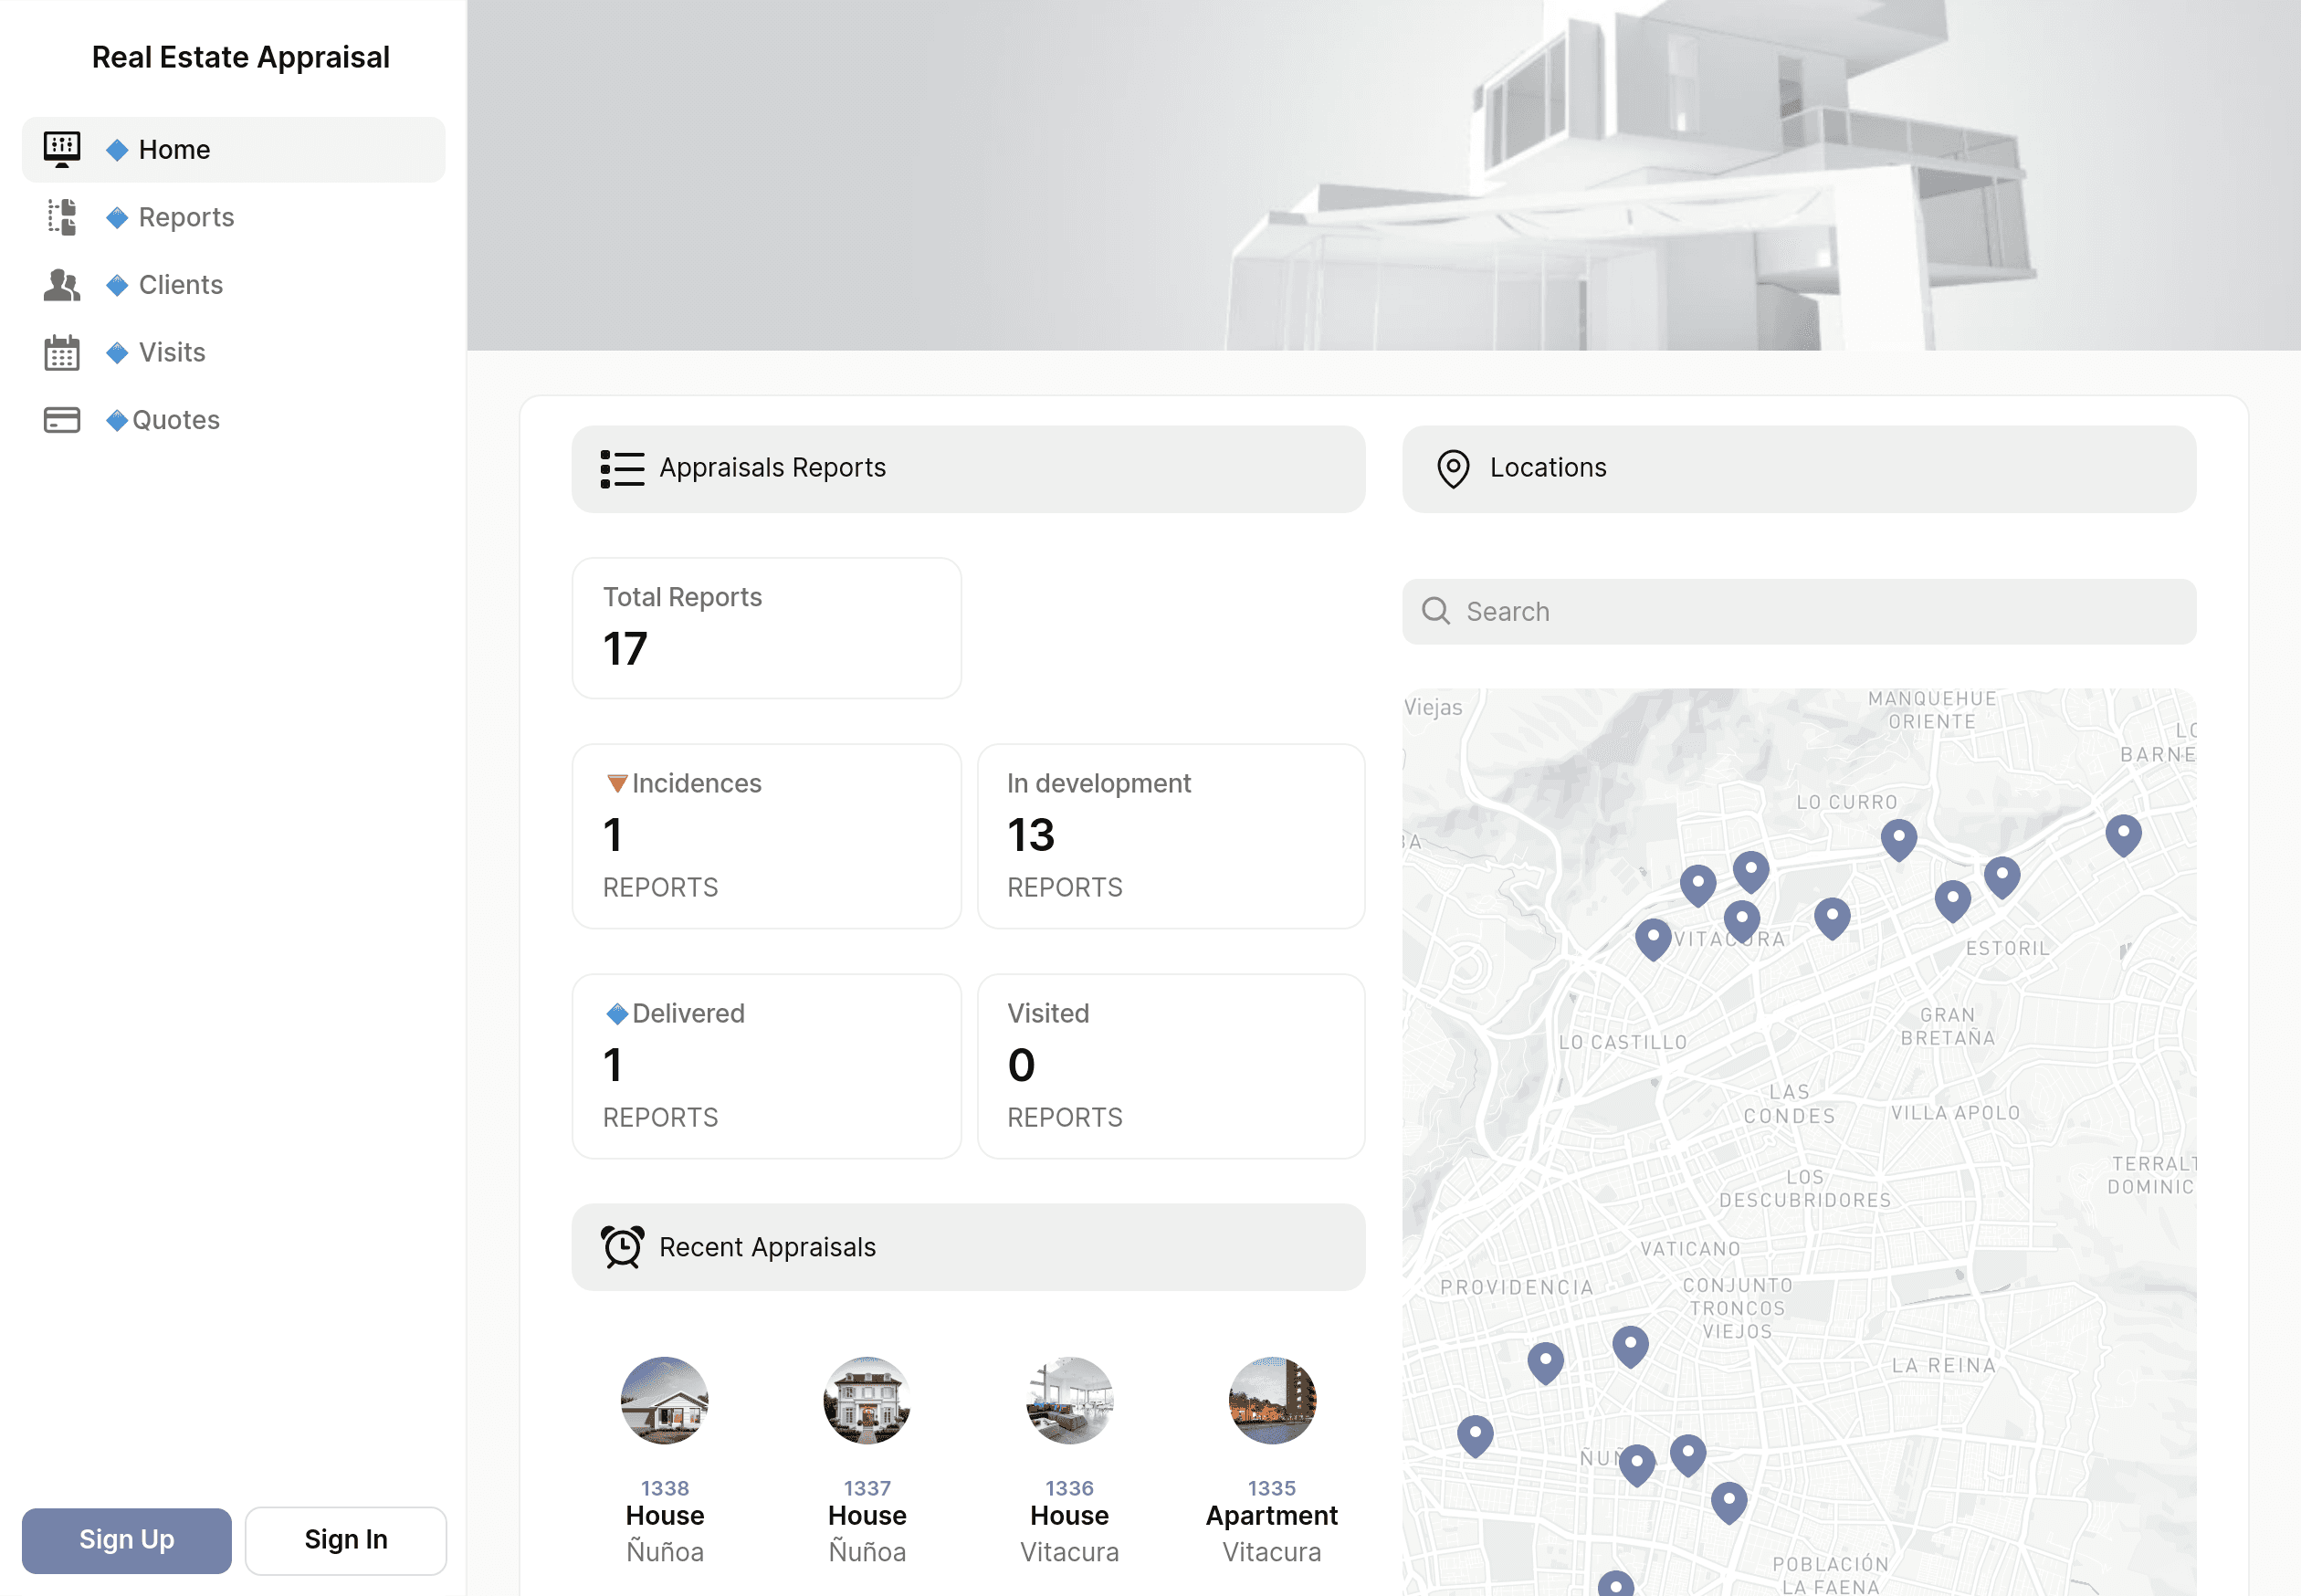Select Quotes in the sidebar
2301x1596 pixels.
(233, 420)
